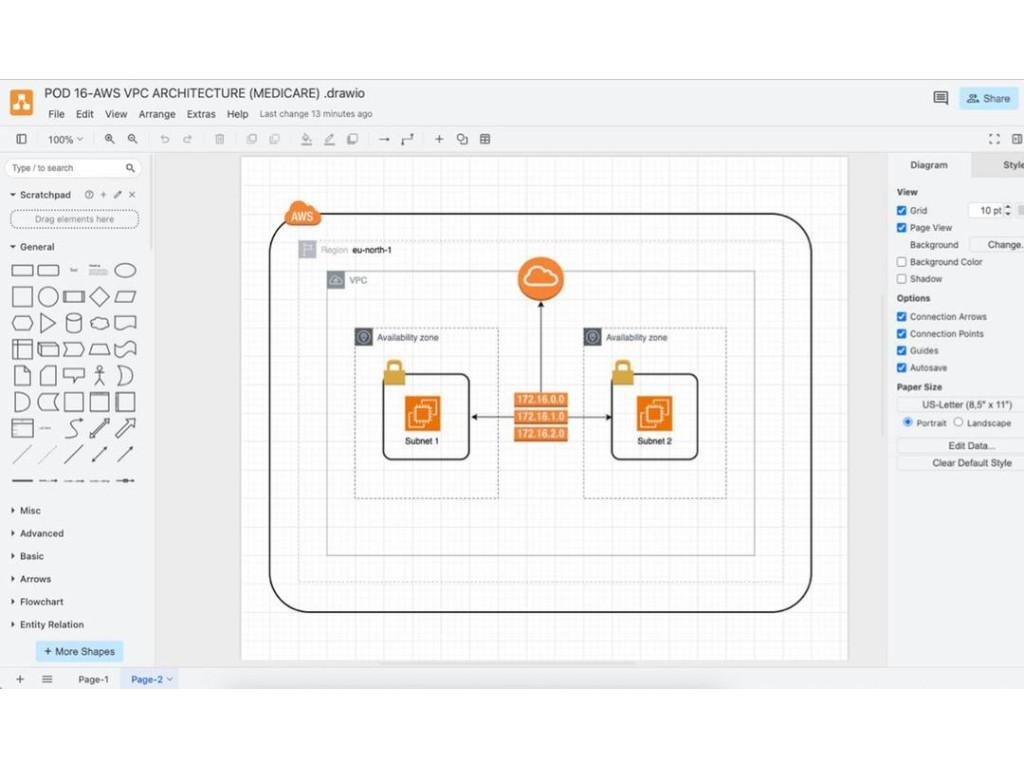Open the Edit menu
The height and width of the screenshot is (768, 1024).
pos(85,114)
